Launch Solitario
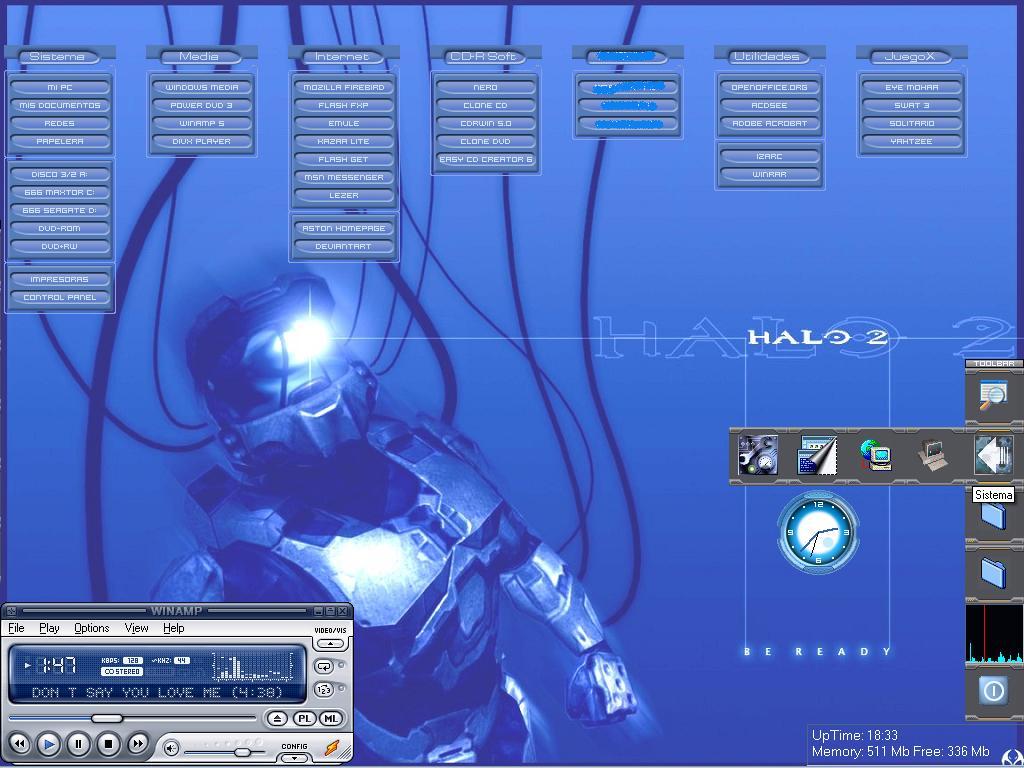1024x768 pixels. pyautogui.click(x=912, y=123)
